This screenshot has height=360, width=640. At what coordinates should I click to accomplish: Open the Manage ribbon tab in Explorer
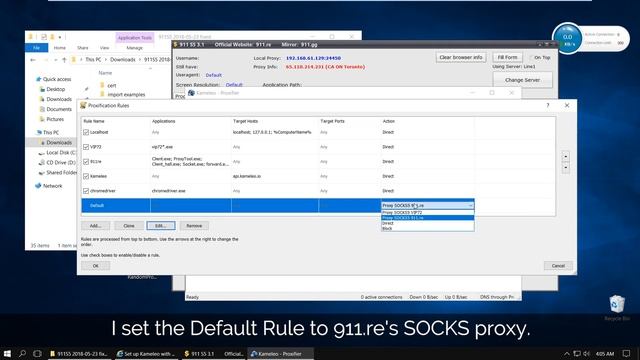coord(134,48)
